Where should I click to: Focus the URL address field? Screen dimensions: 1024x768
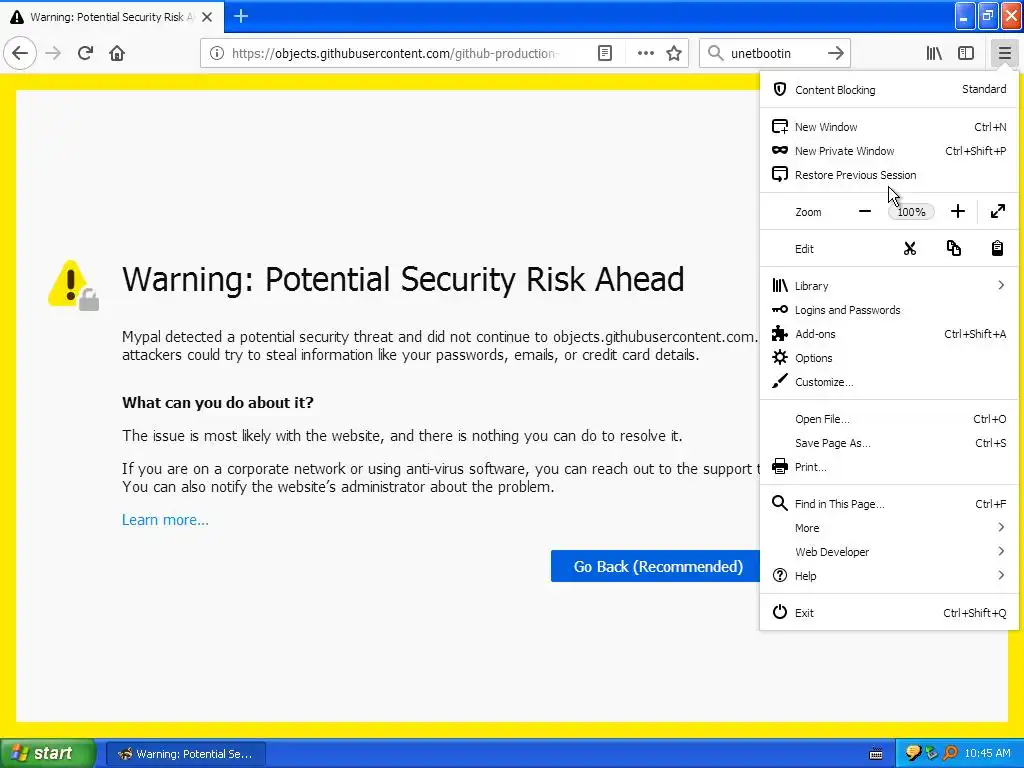pyautogui.click(x=394, y=53)
